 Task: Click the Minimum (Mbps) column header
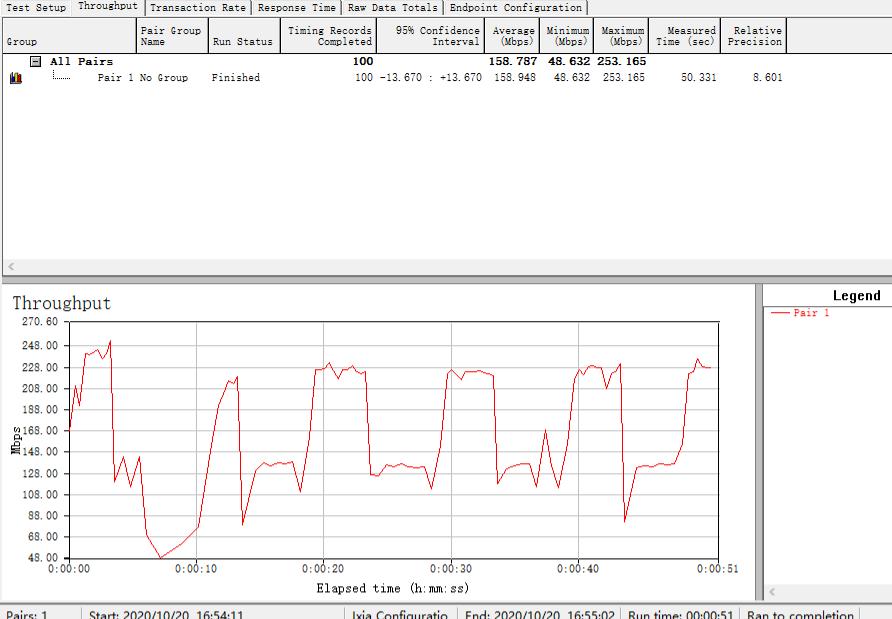[x=568, y=36]
